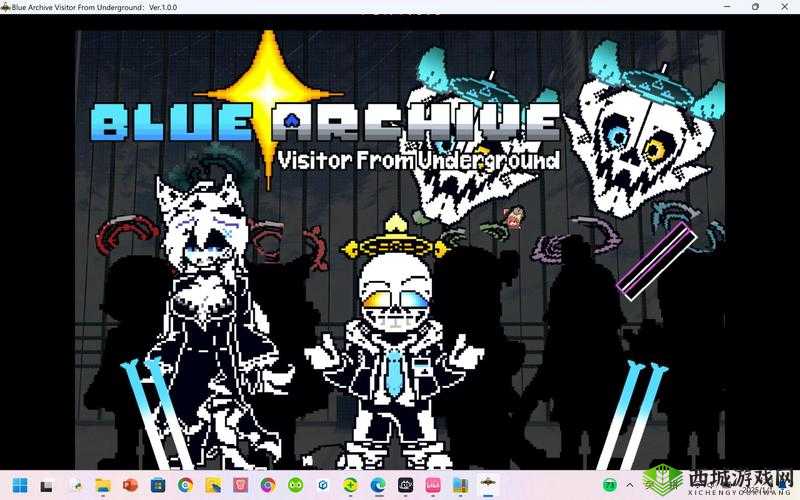Expand the hidden tray icons chevron
The width and height of the screenshot is (800, 500).
pos(630,485)
